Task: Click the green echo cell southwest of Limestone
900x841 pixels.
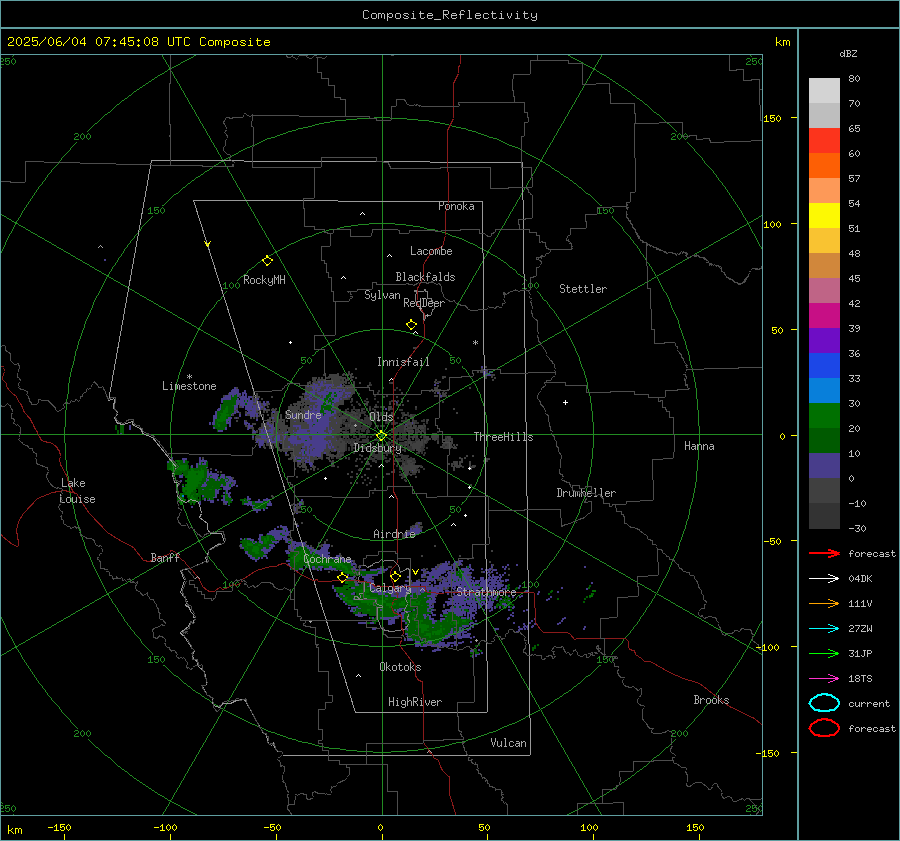Action: pos(226,410)
